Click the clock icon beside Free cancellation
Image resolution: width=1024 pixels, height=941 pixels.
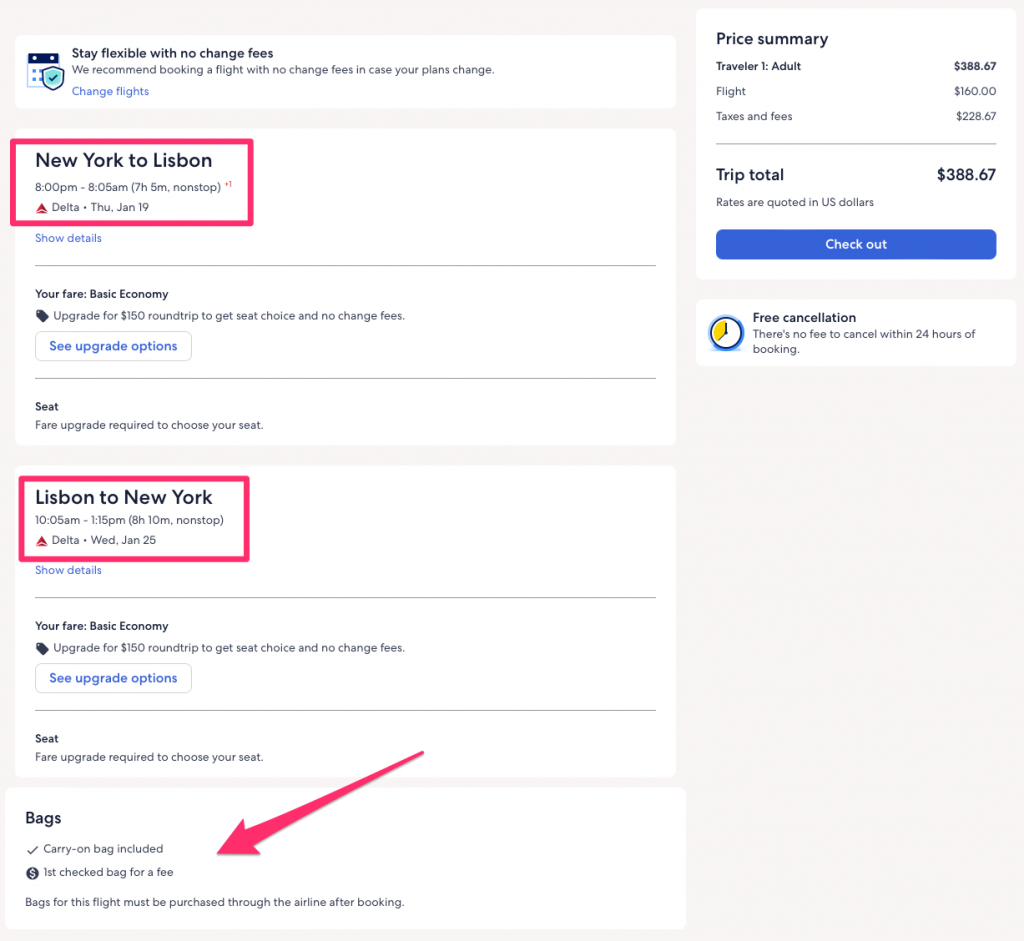click(x=725, y=333)
